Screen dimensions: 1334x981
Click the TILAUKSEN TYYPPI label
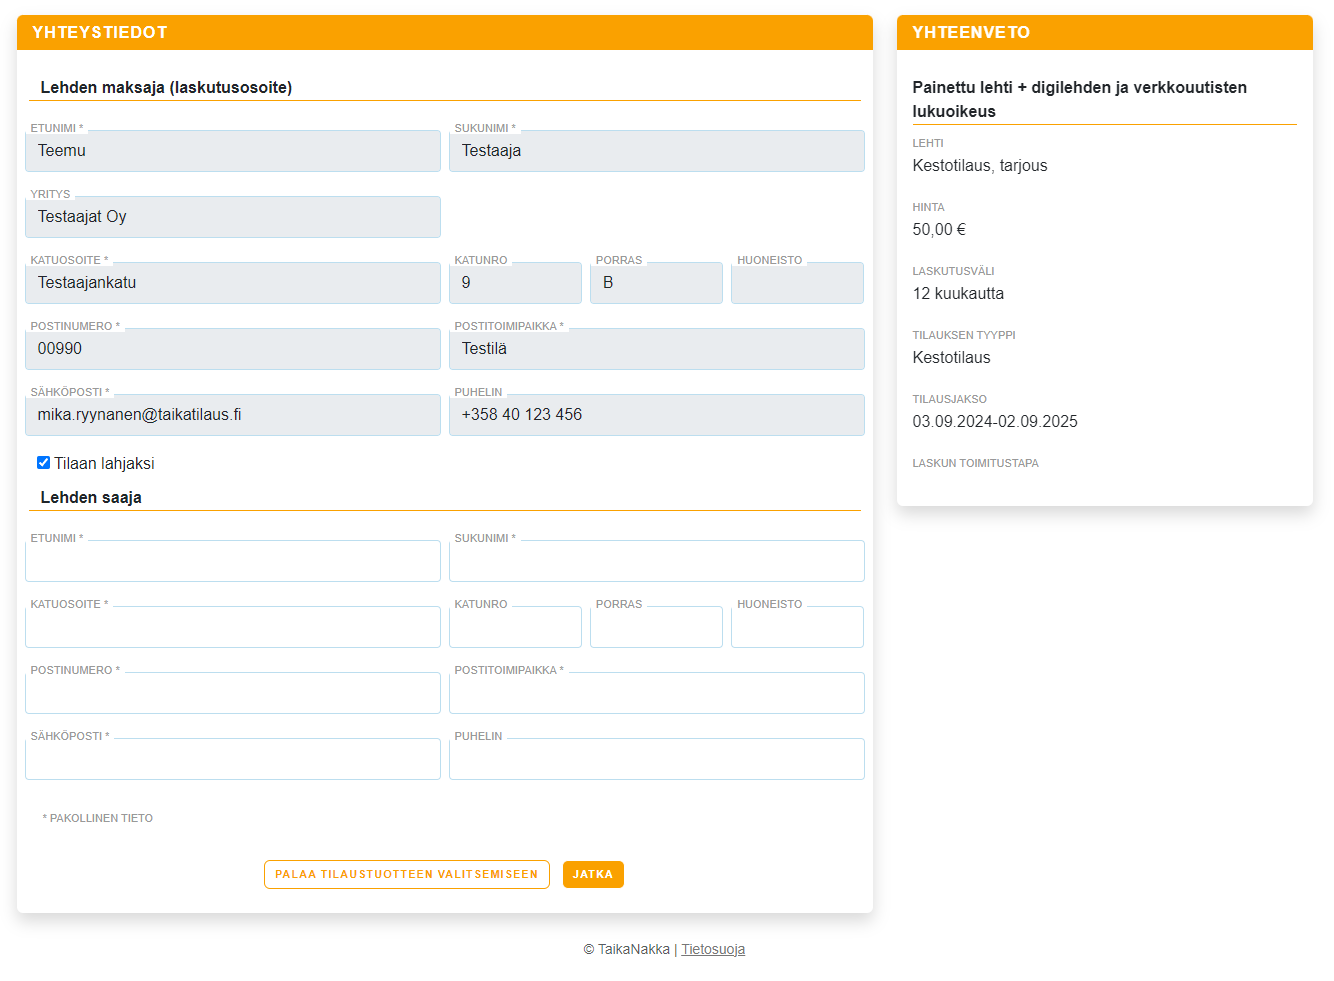pos(964,335)
